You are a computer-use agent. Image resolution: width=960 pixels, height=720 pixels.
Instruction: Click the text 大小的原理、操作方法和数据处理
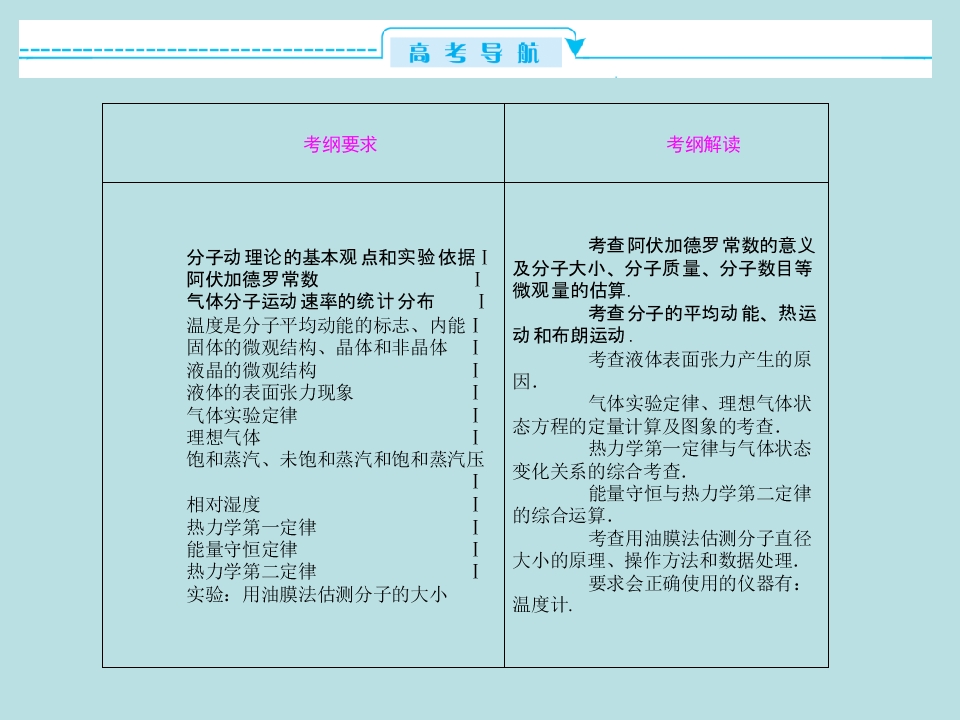[x=653, y=560]
